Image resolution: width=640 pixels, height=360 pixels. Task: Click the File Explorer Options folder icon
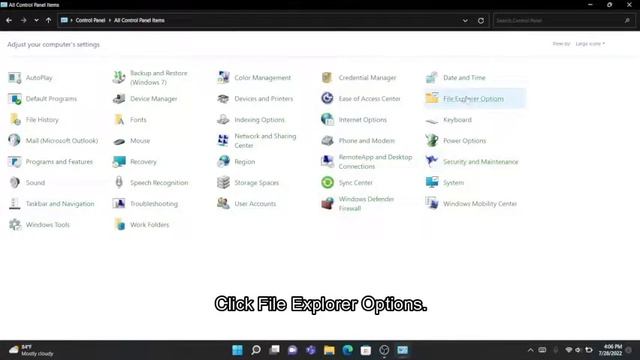(x=432, y=98)
